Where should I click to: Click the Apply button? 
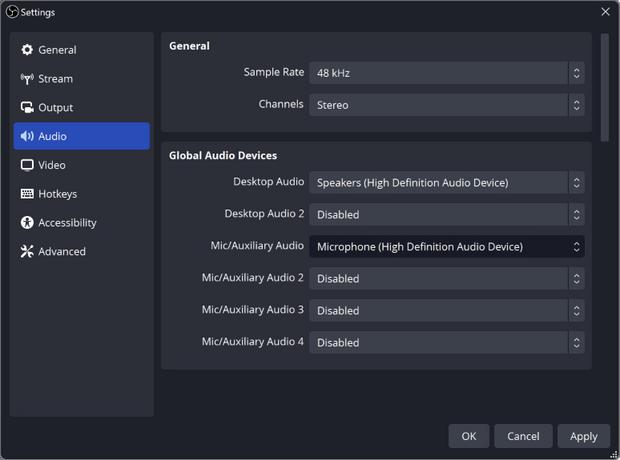584,436
